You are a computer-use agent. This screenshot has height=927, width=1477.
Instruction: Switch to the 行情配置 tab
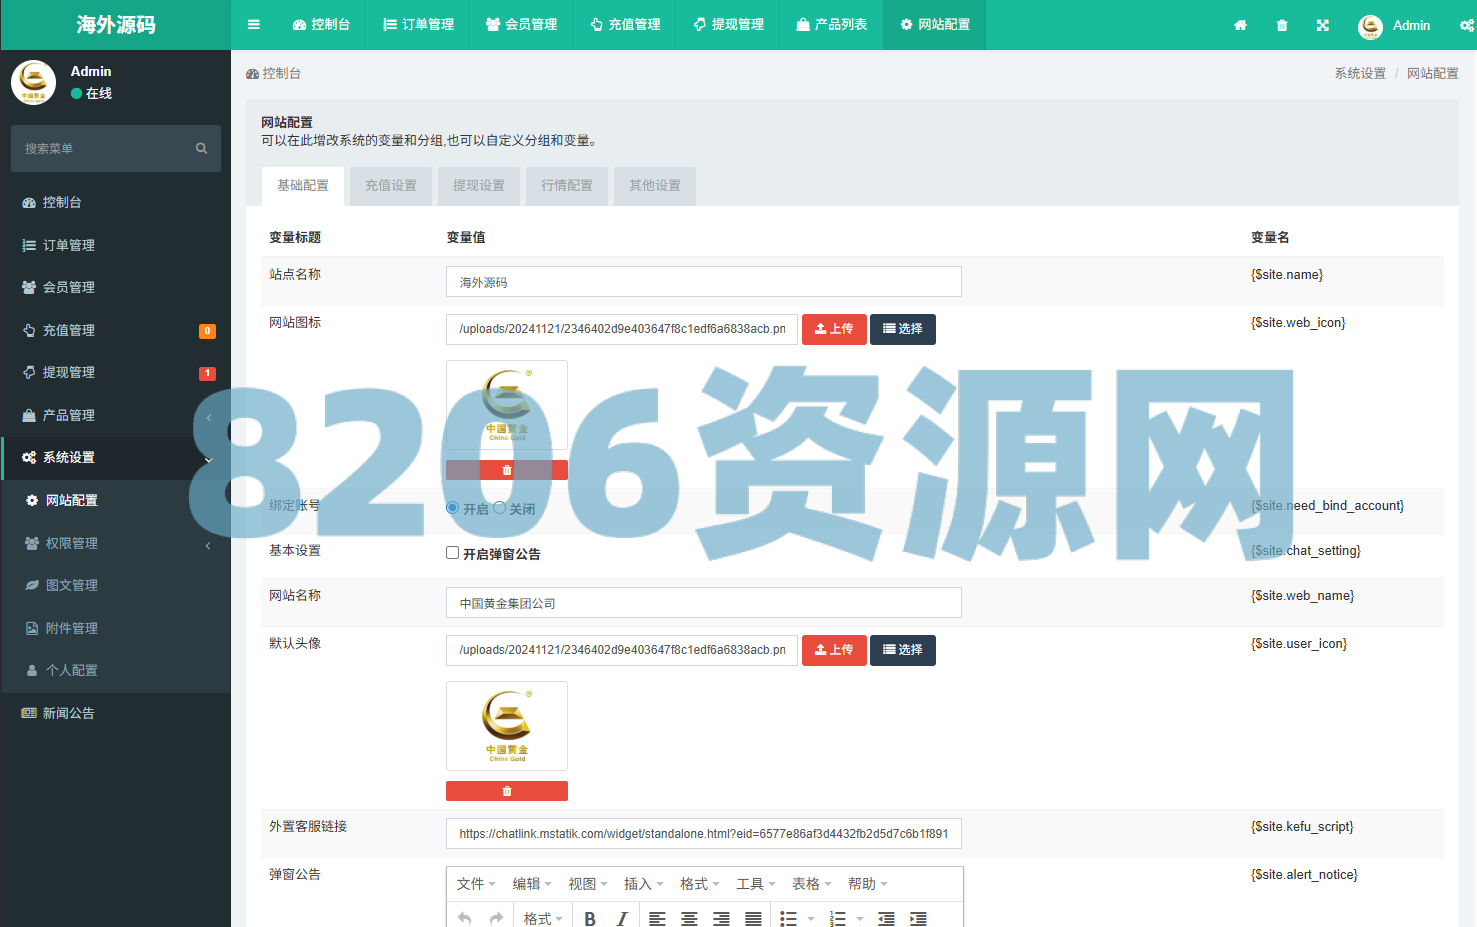(567, 186)
